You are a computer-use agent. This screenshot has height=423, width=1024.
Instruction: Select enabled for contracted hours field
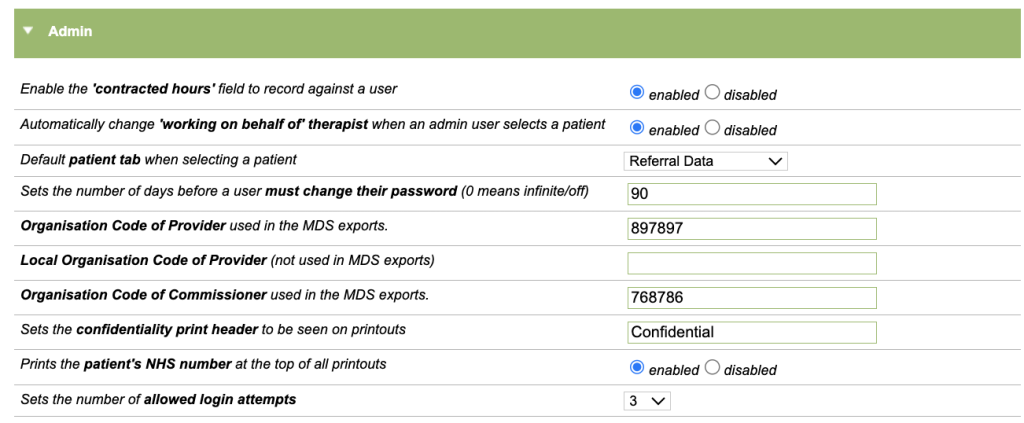point(637,93)
